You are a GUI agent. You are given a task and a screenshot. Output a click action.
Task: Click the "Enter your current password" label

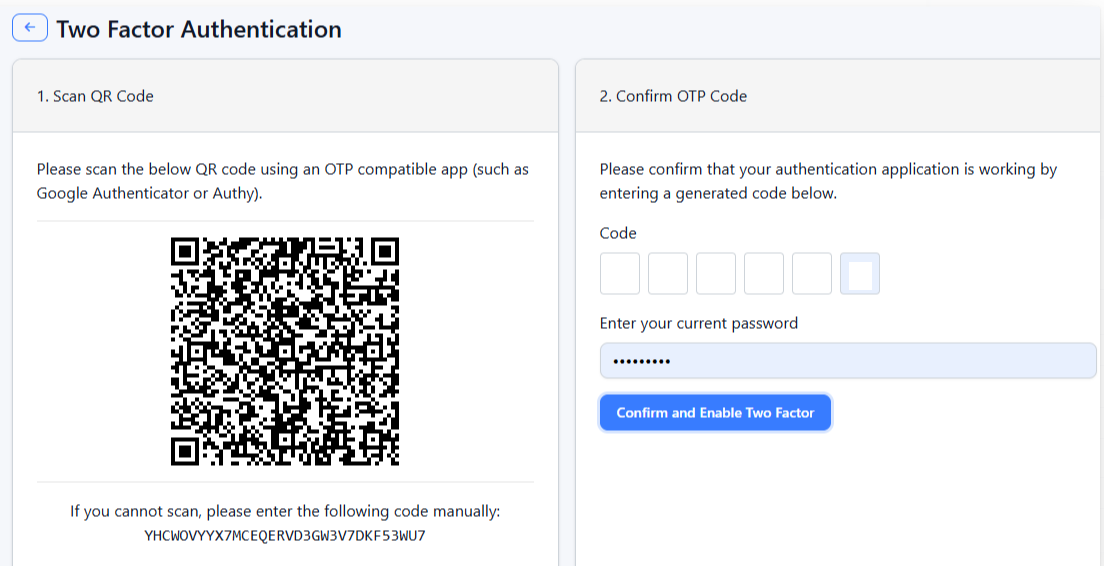[x=699, y=323]
